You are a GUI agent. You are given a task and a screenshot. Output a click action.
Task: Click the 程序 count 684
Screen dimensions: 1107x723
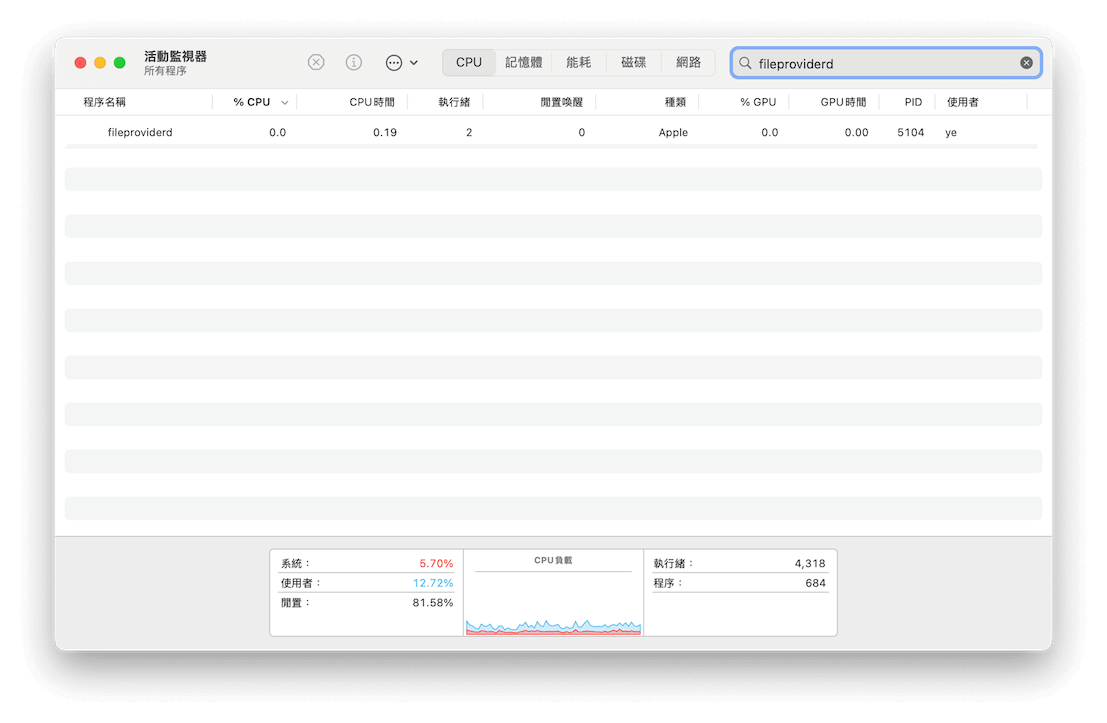[x=815, y=583]
